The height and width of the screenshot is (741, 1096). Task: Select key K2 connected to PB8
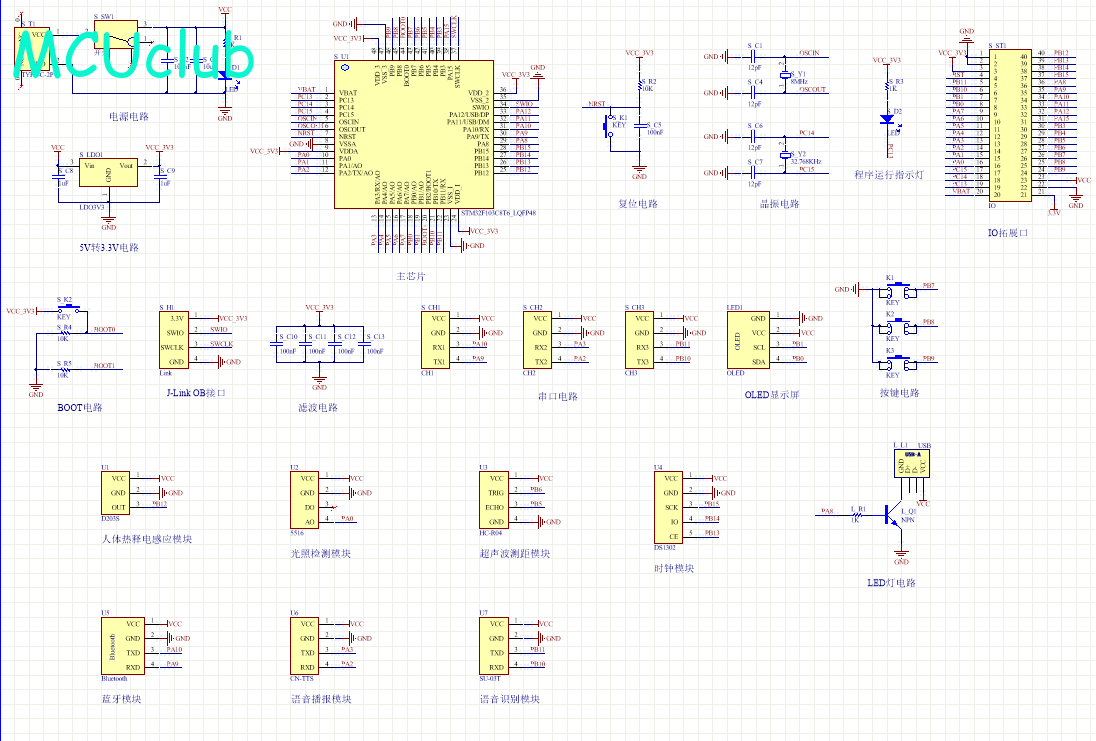point(898,326)
